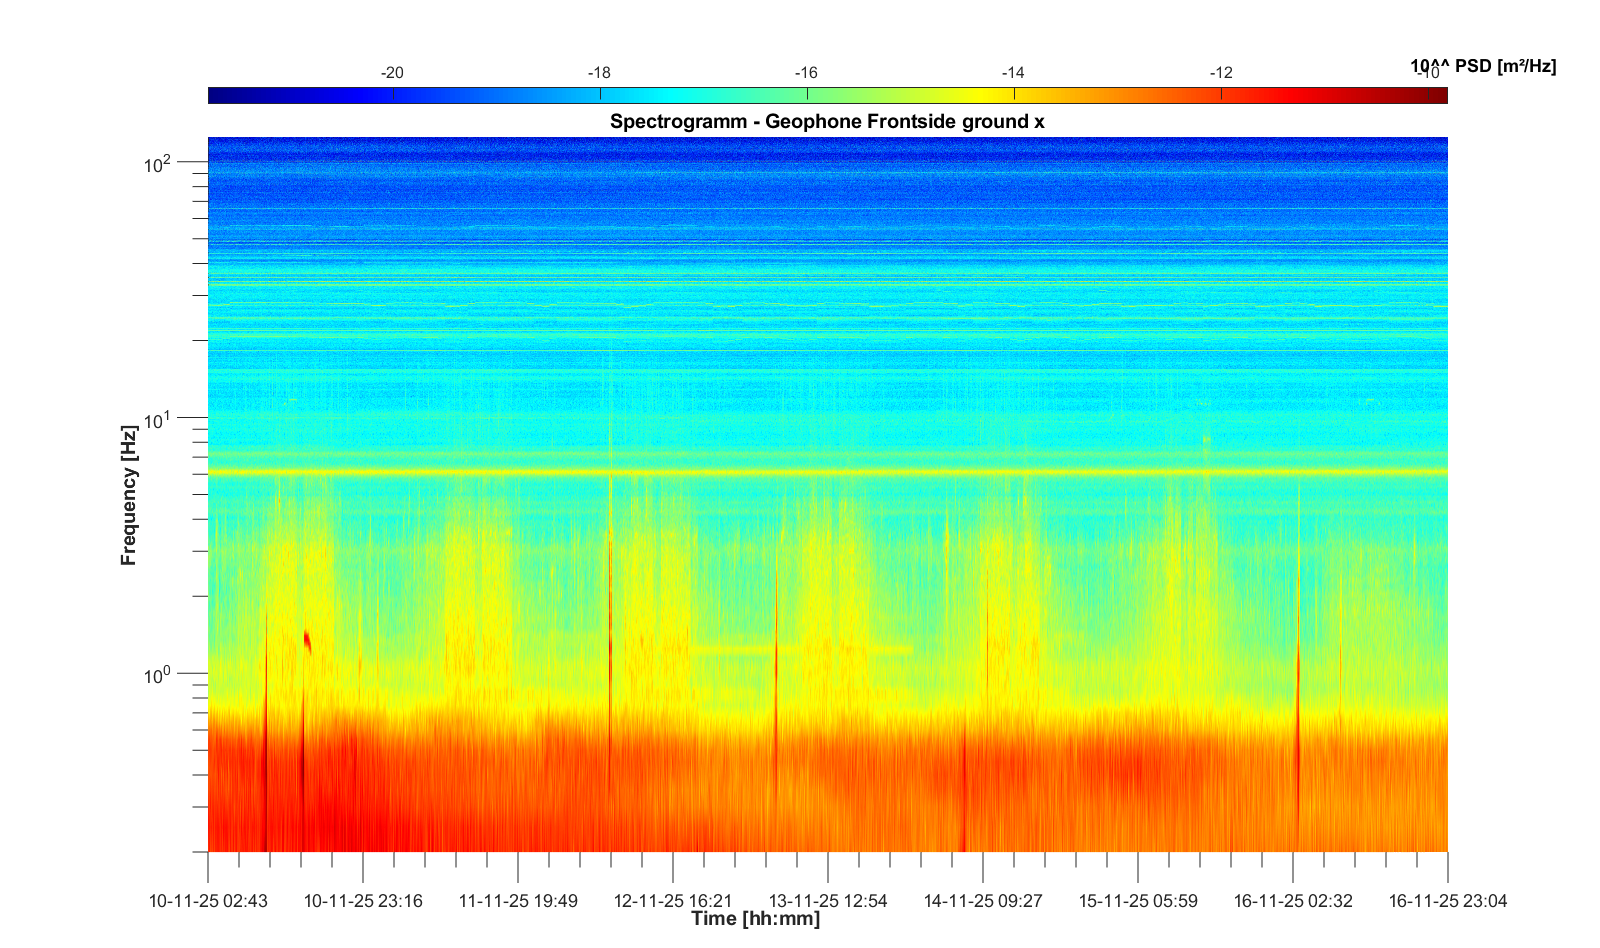Image resolution: width=1600 pixels, height=948 pixels.
Task: Click the PSD [m²/Hz] colorbar label
Action: [x=1483, y=66]
